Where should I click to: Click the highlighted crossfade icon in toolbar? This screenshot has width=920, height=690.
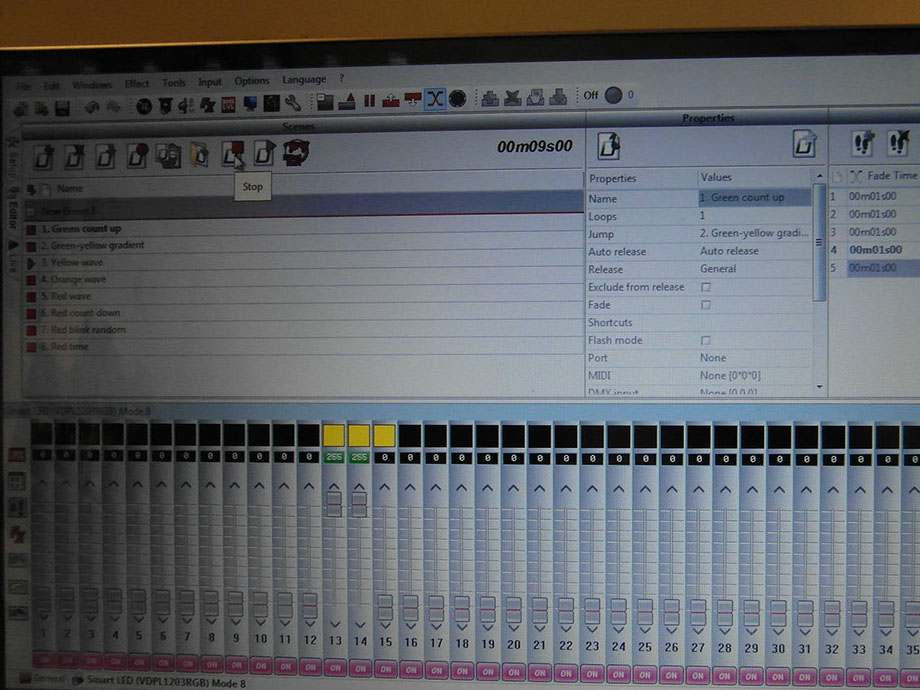coord(435,99)
